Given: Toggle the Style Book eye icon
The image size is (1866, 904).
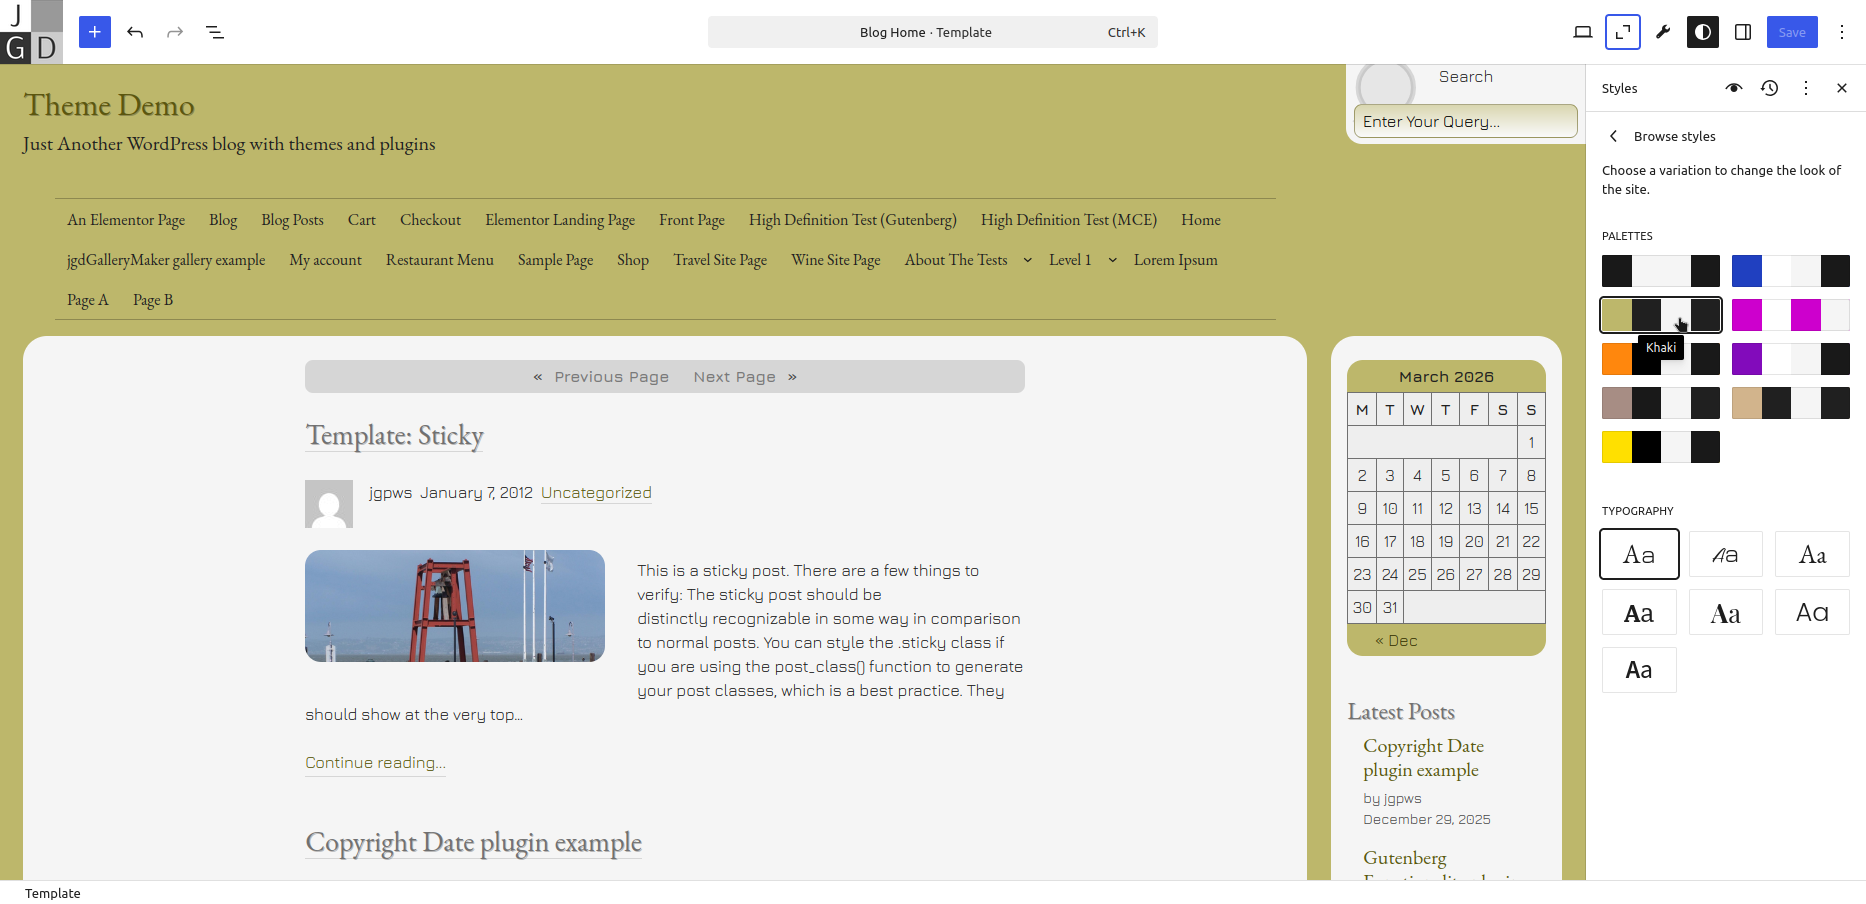Looking at the screenshot, I should (x=1733, y=88).
